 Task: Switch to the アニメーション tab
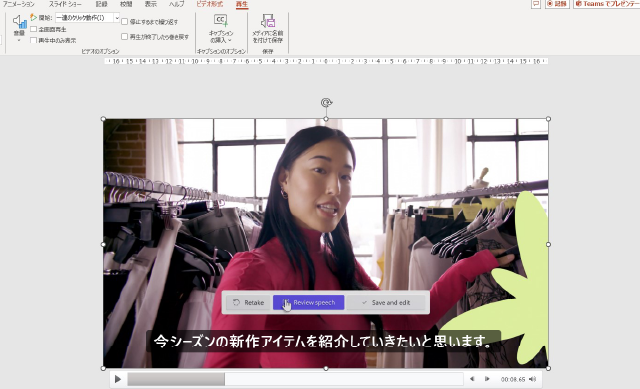coord(18,4)
